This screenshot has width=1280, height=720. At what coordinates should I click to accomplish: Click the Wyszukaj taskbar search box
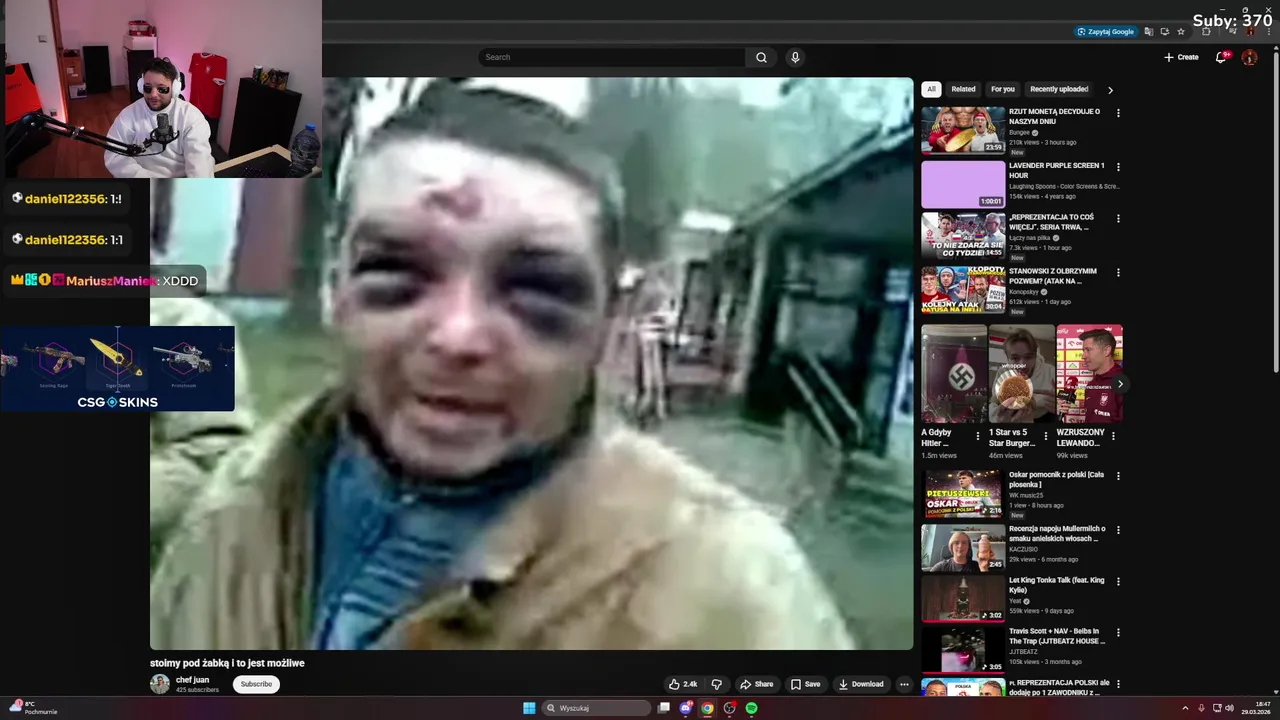click(x=597, y=708)
